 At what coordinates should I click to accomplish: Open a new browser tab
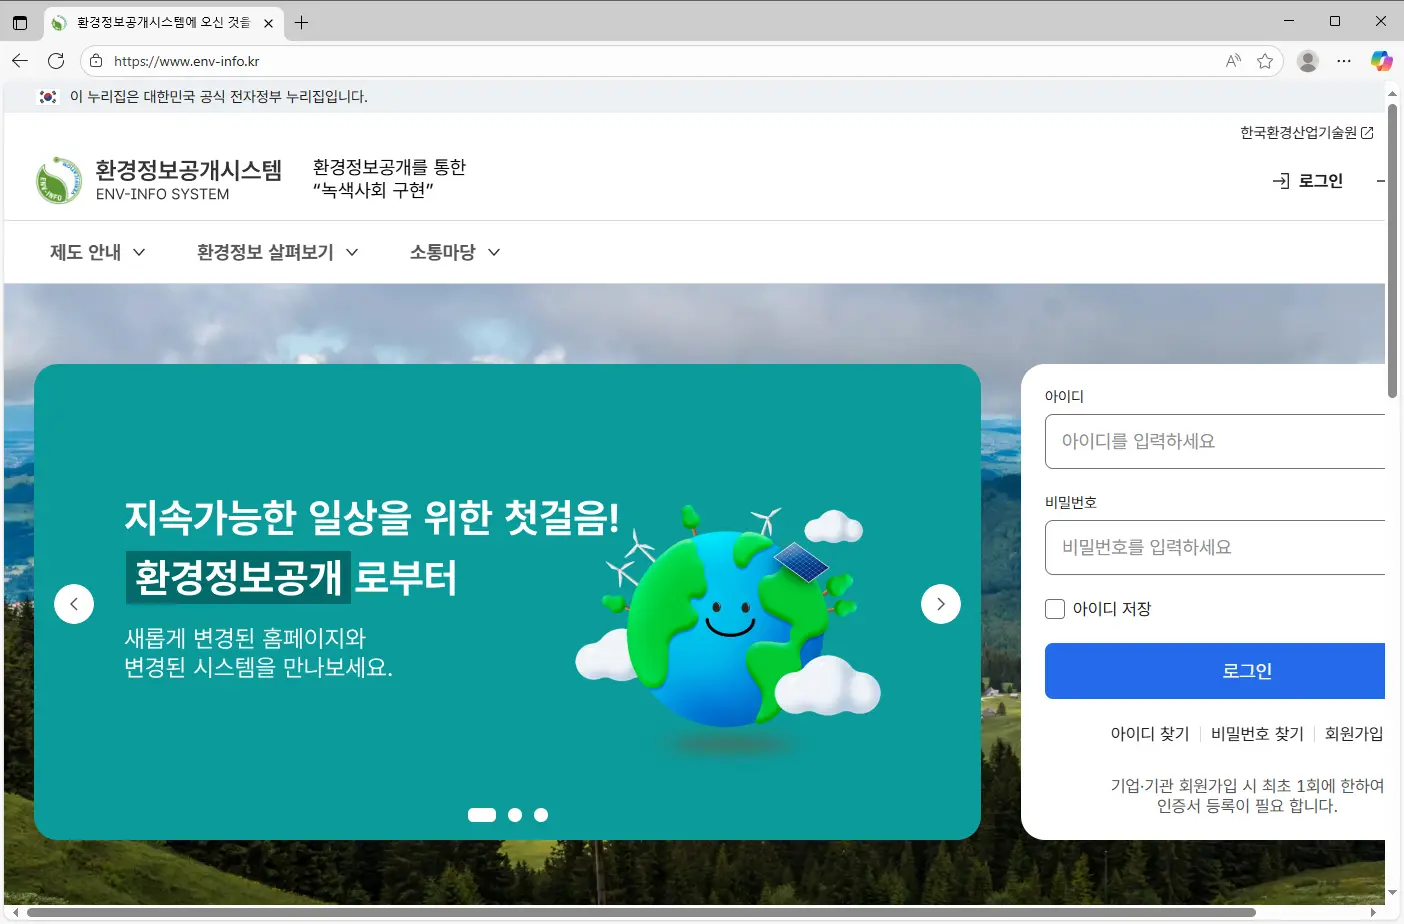tap(301, 22)
